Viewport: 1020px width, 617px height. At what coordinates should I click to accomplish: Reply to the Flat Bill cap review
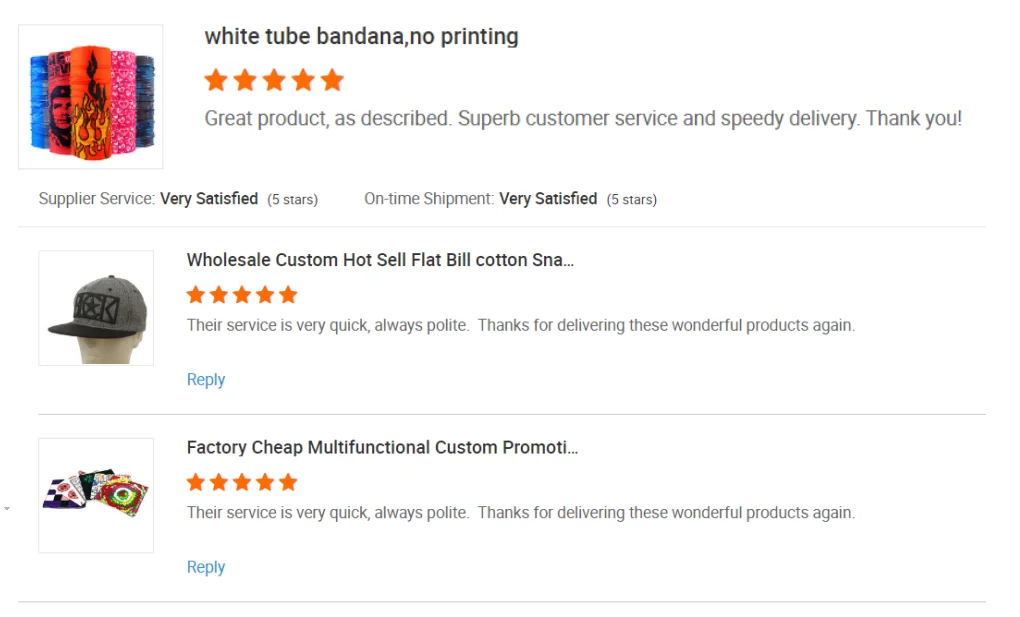[x=206, y=380]
